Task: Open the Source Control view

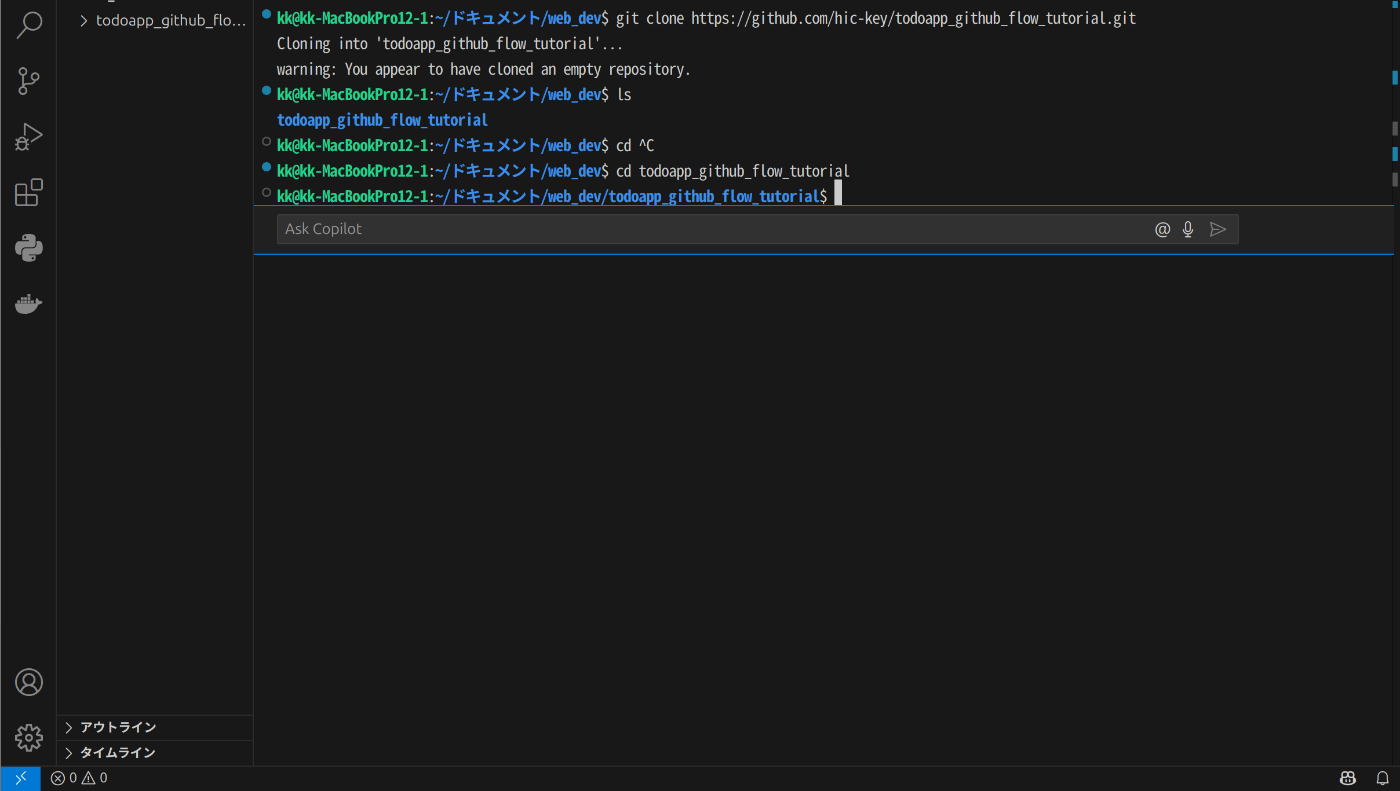Action: 29,81
